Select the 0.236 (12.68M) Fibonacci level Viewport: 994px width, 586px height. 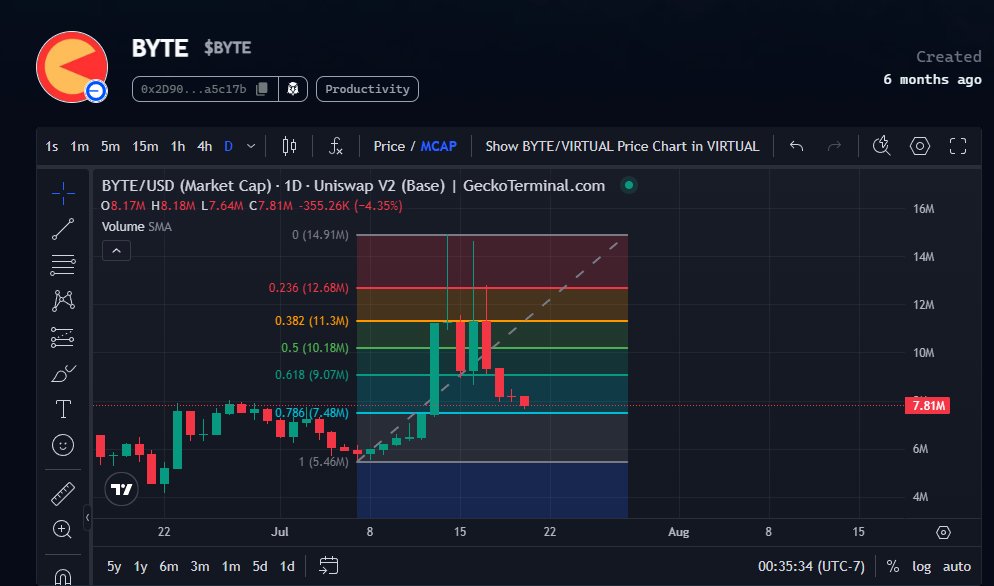(x=308, y=288)
